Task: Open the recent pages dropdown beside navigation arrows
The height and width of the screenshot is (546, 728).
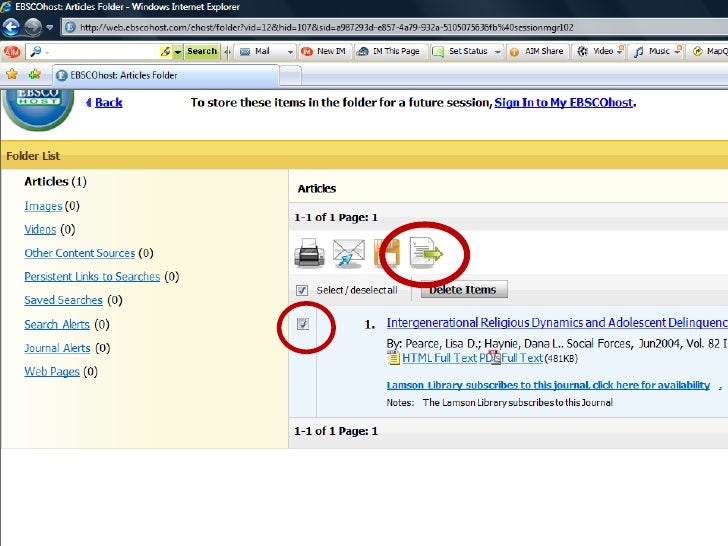Action: pyautogui.click(x=50, y=27)
